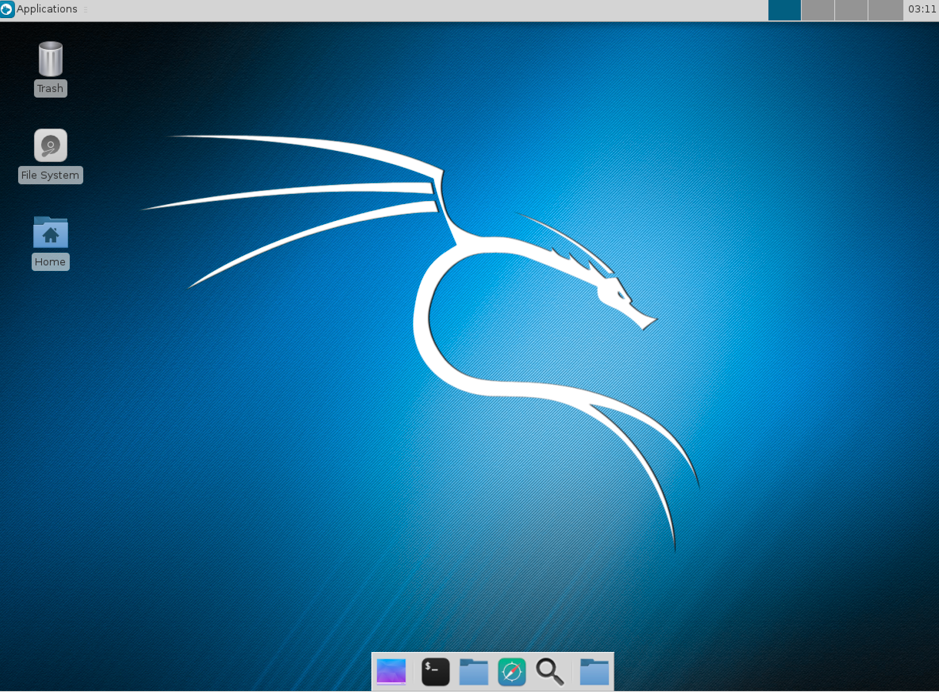
Task: Click the 03:11 clock
Action: point(922,9)
